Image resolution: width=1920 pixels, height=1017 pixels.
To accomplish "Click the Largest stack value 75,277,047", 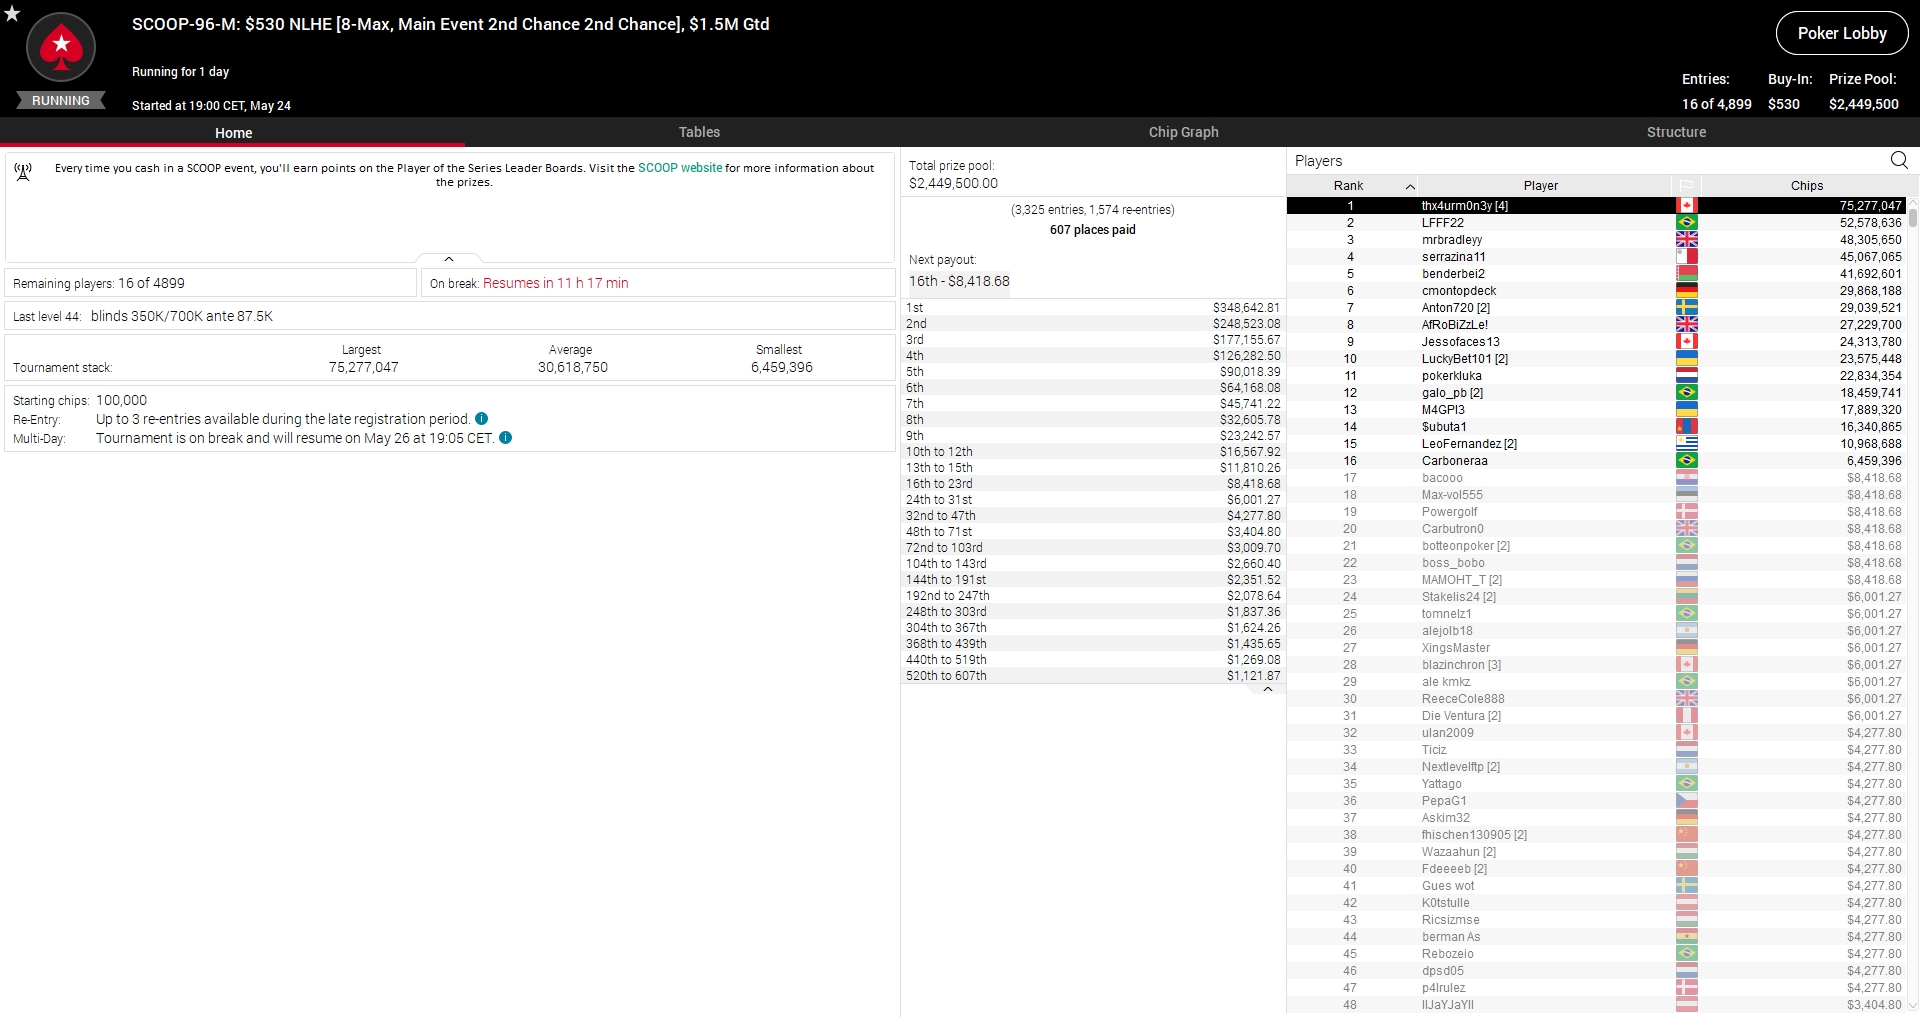I will pyautogui.click(x=364, y=367).
